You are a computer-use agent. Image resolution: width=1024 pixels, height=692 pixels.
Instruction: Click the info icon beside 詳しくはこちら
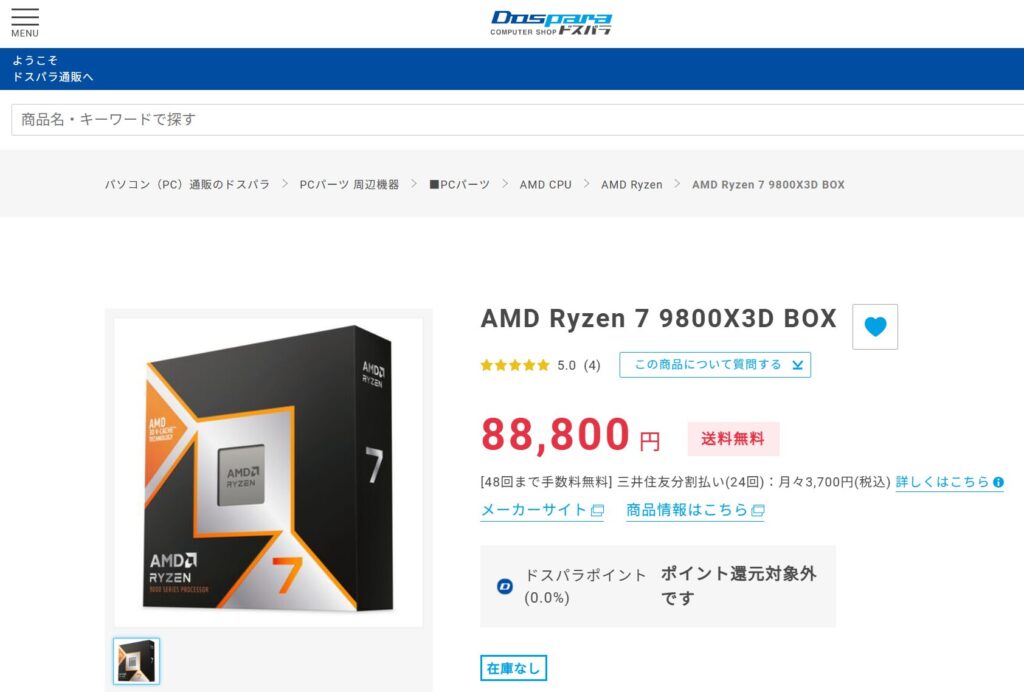(x=998, y=482)
